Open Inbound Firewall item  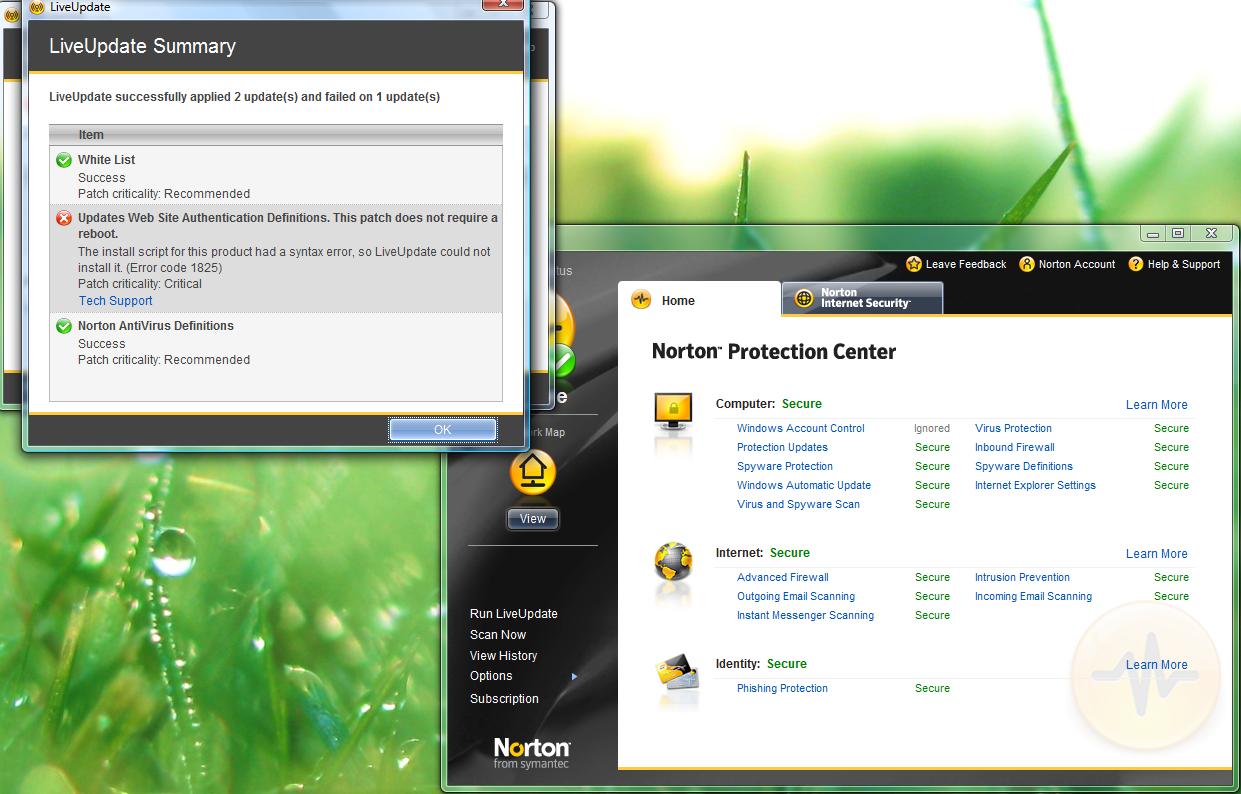1015,447
